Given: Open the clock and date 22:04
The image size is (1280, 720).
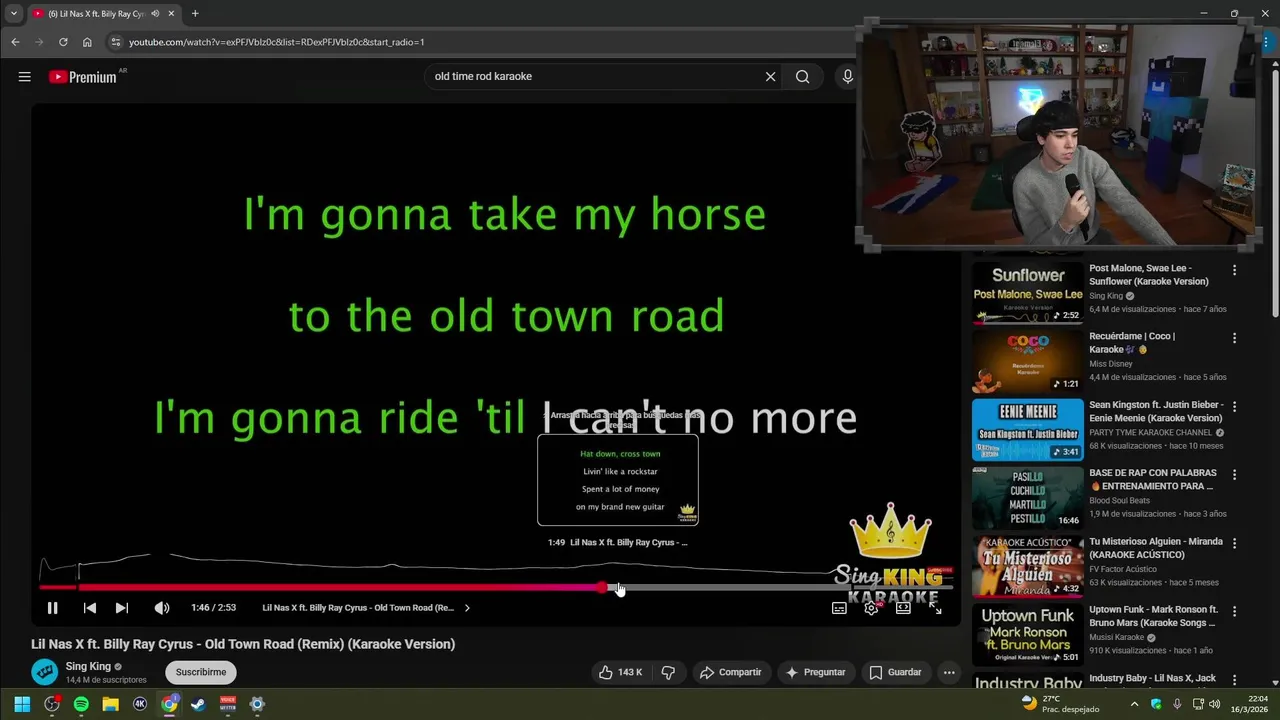Looking at the screenshot, I should click(x=1249, y=704).
